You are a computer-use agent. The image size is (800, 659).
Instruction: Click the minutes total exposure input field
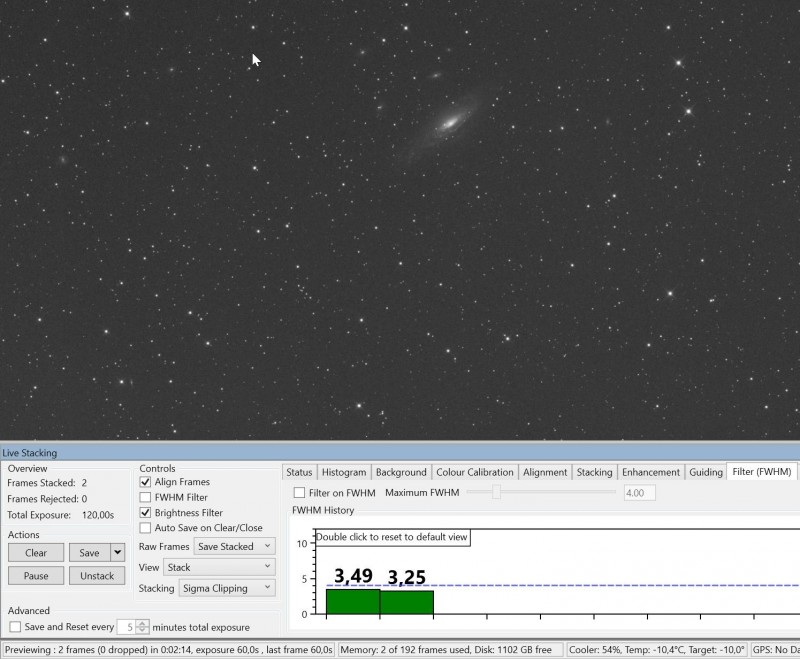point(127,627)
